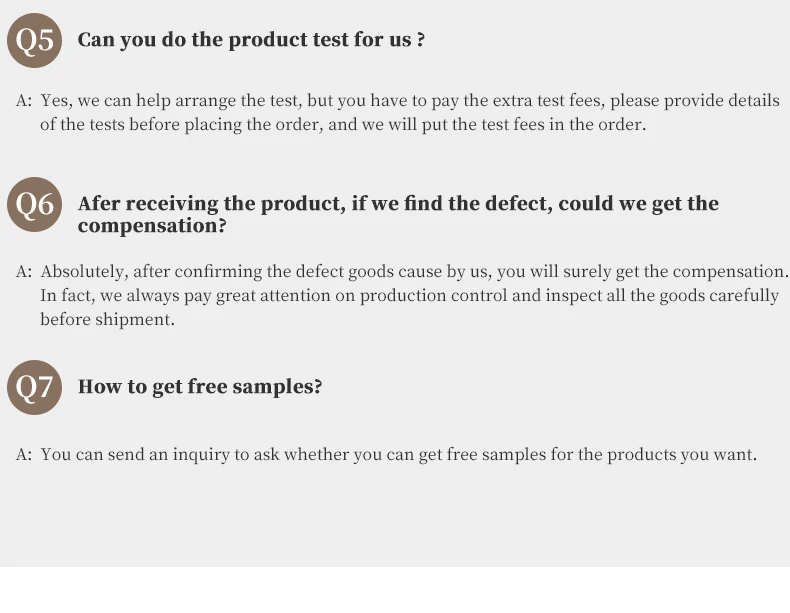Select the "A:" label under Q6
790x613 pixels.
[25, 272]
